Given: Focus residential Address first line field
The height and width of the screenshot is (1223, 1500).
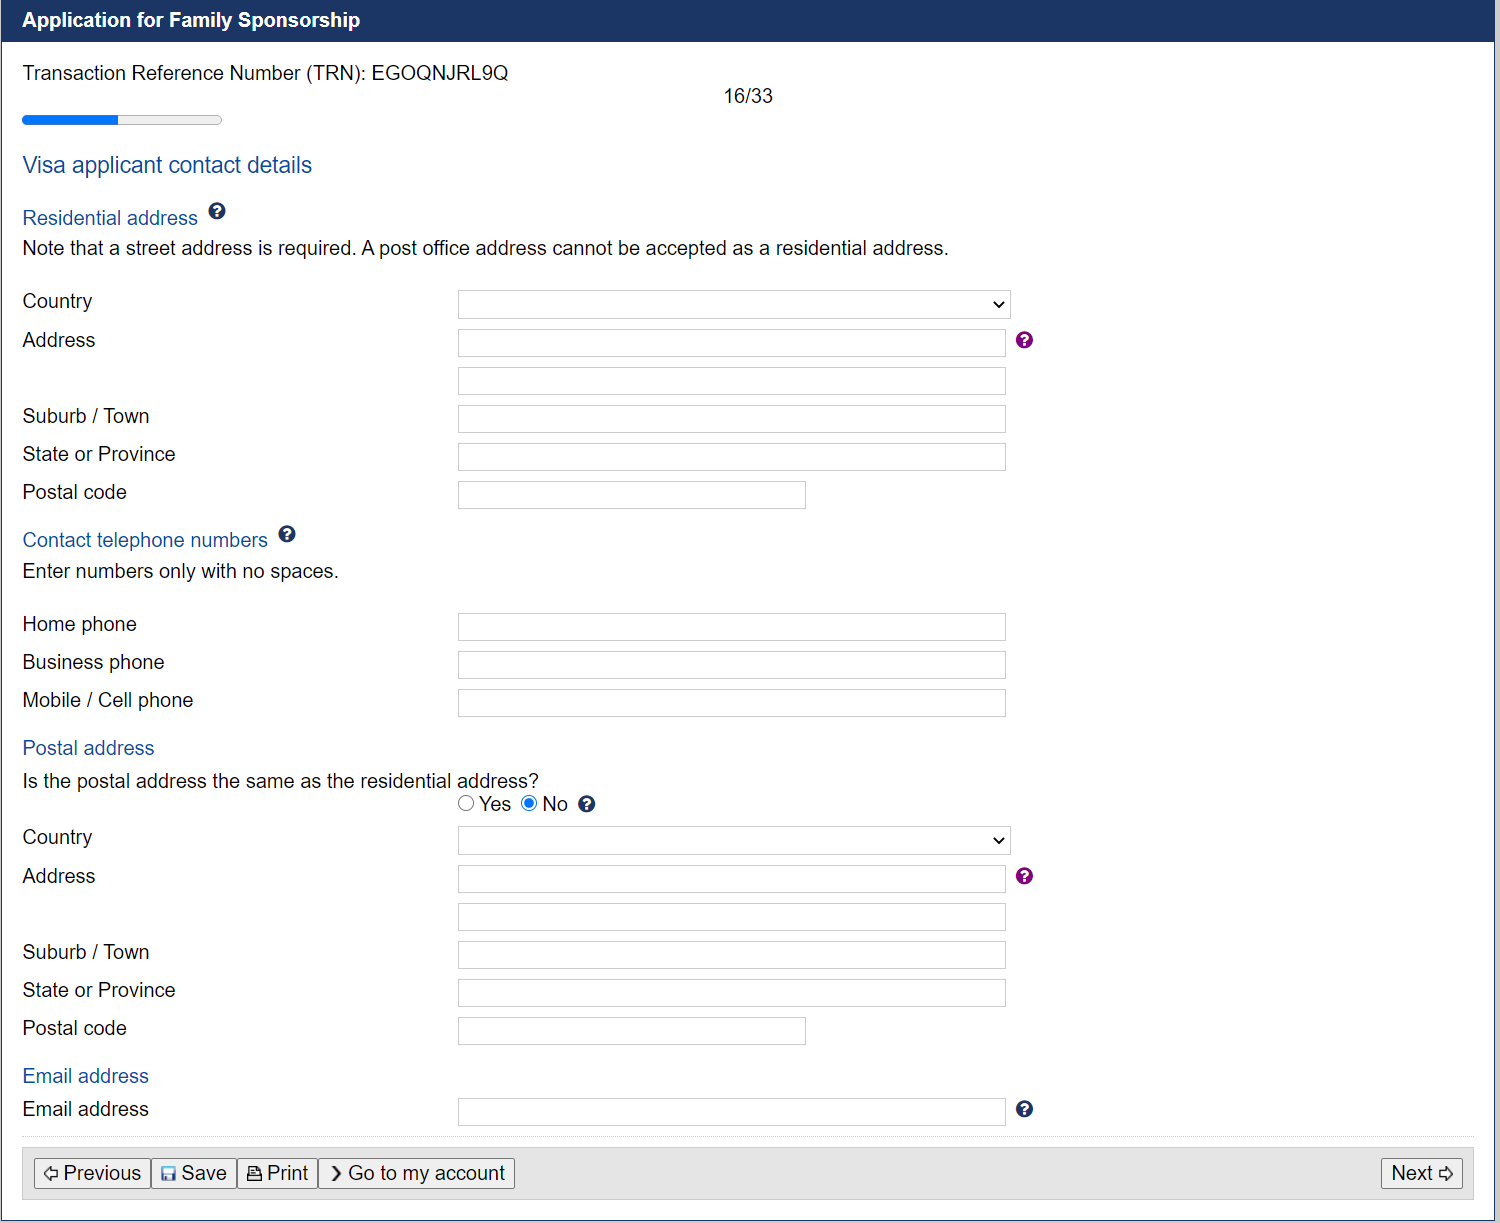Looking at the screenshot, I should pos(732,343).
